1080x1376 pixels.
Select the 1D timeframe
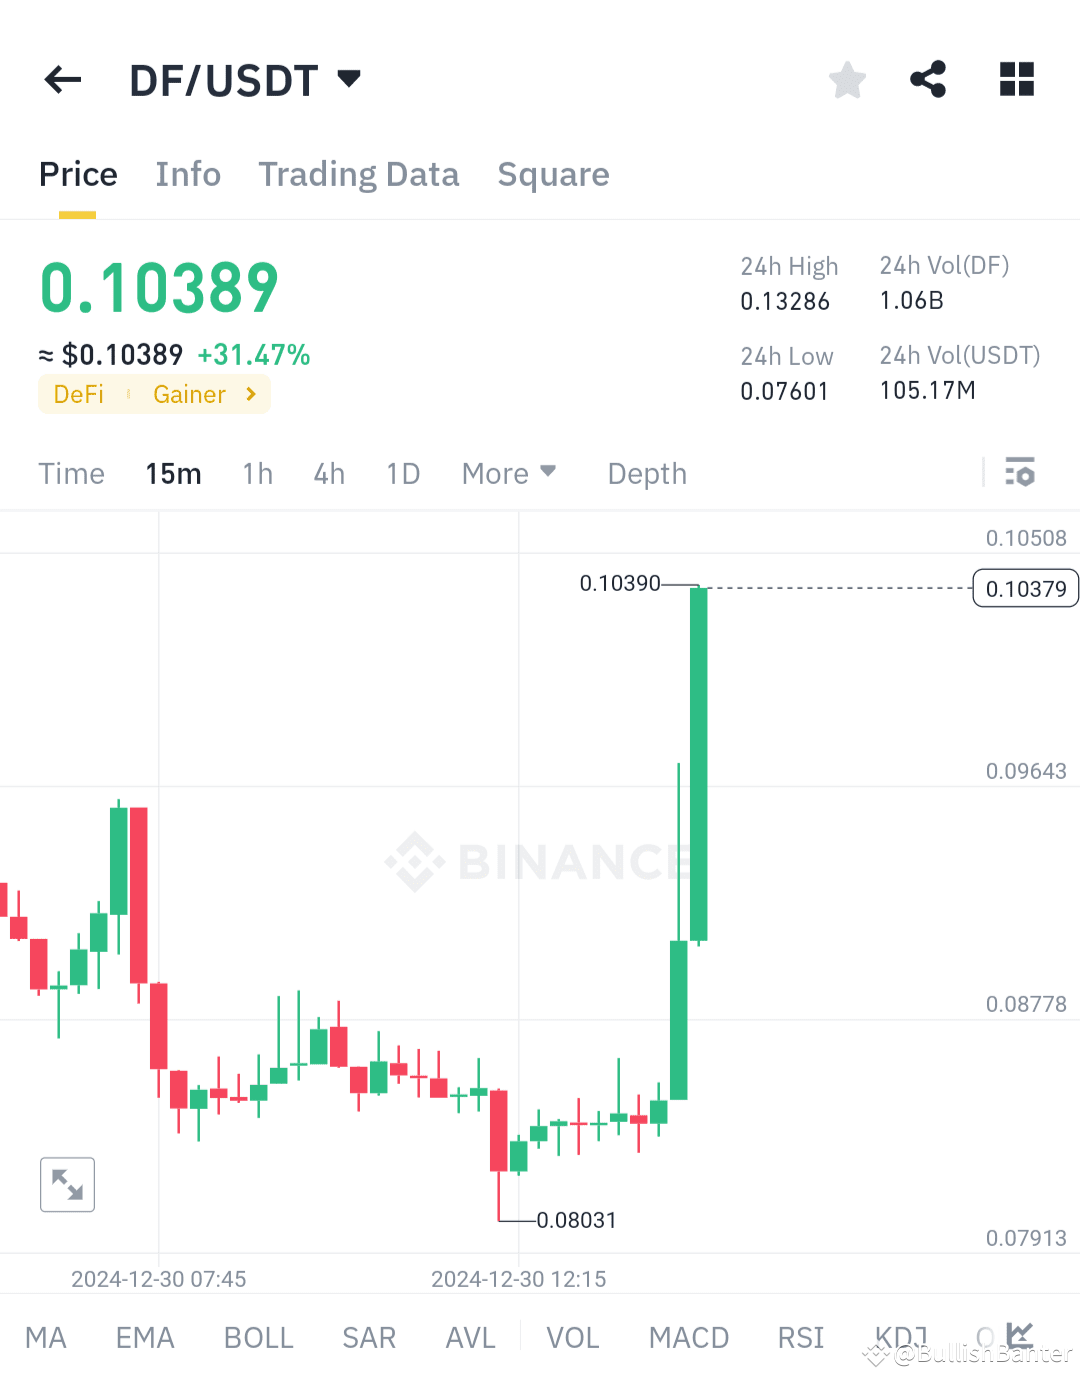403,473
